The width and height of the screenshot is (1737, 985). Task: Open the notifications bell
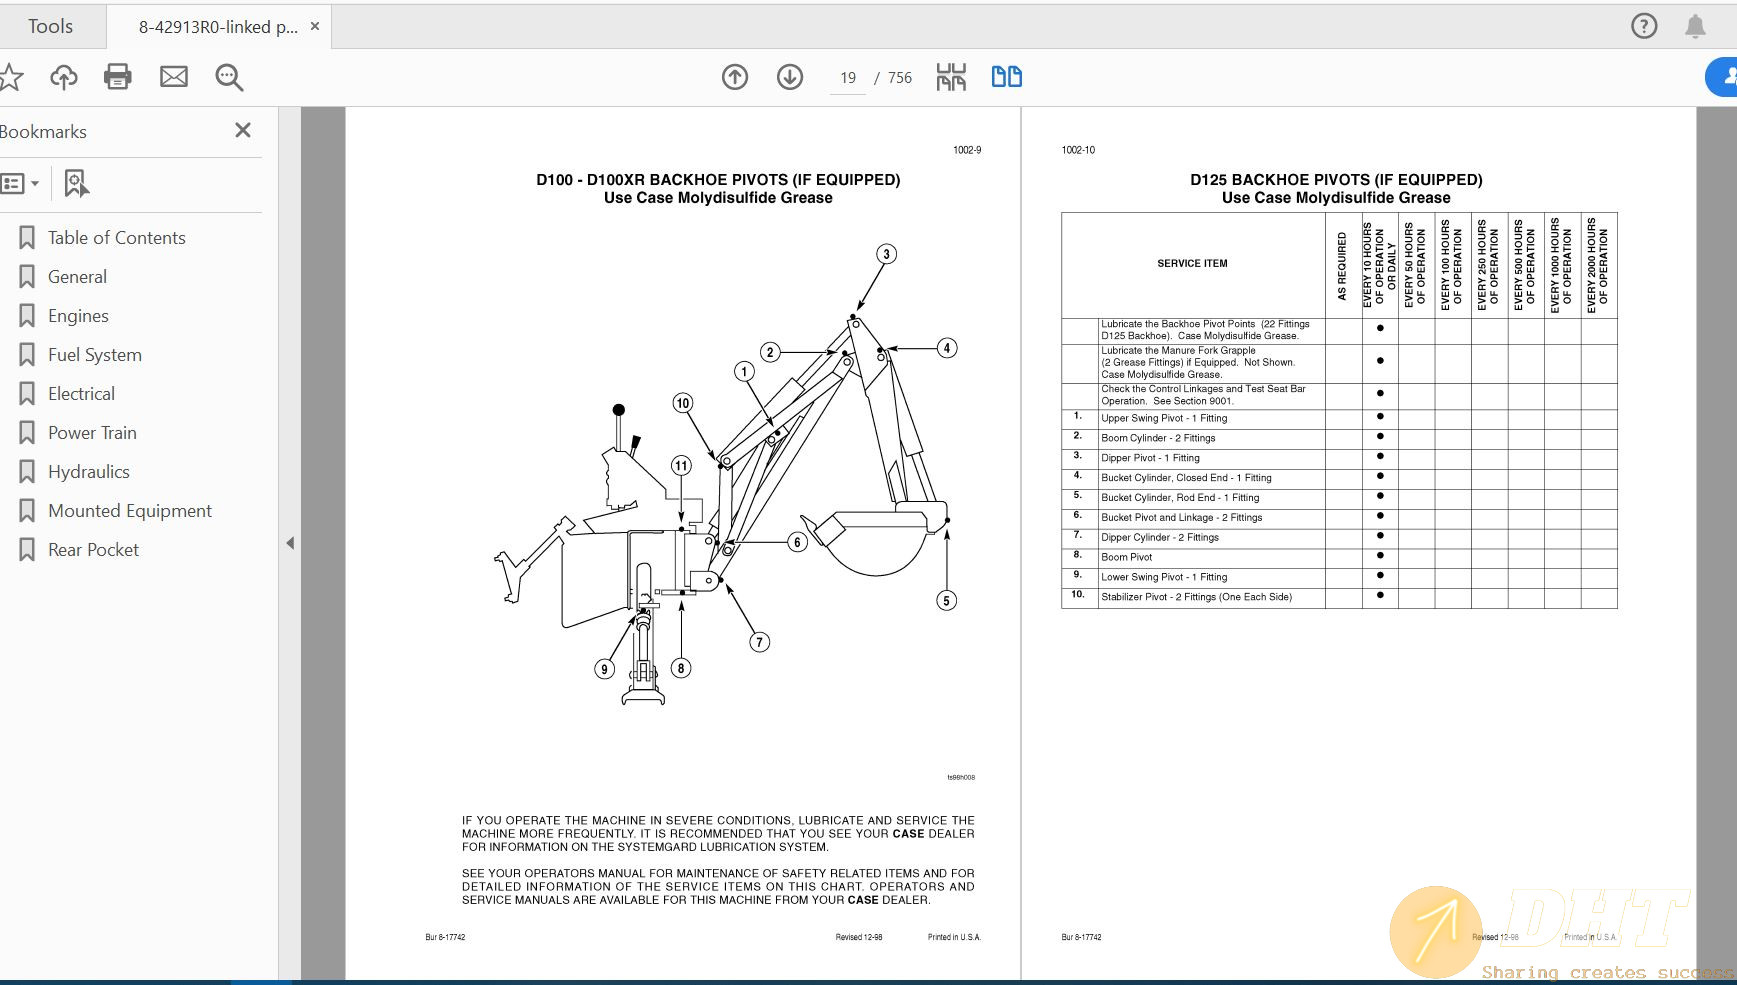(x=1697, y=26)
